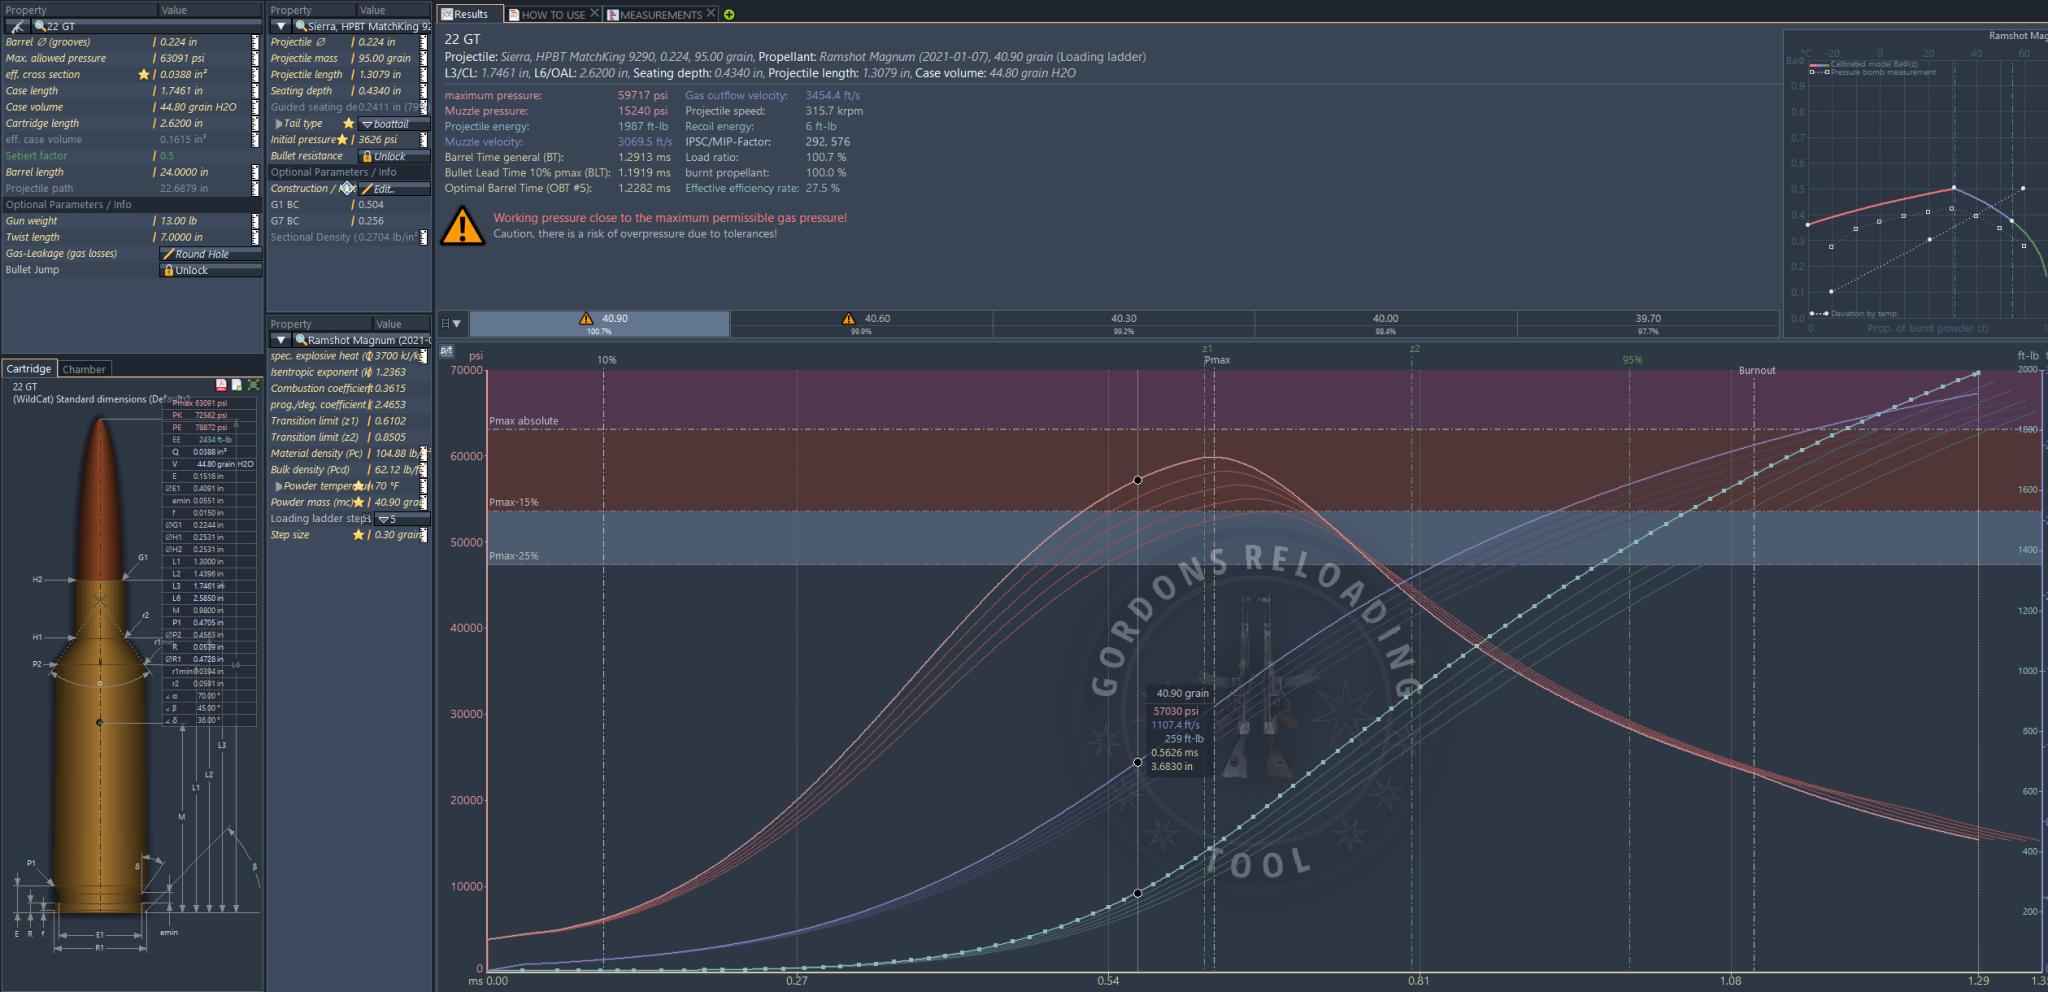The image size is (2048, 992).
Task: Open the 22 GT caliber search field
Action: point(146,26)
